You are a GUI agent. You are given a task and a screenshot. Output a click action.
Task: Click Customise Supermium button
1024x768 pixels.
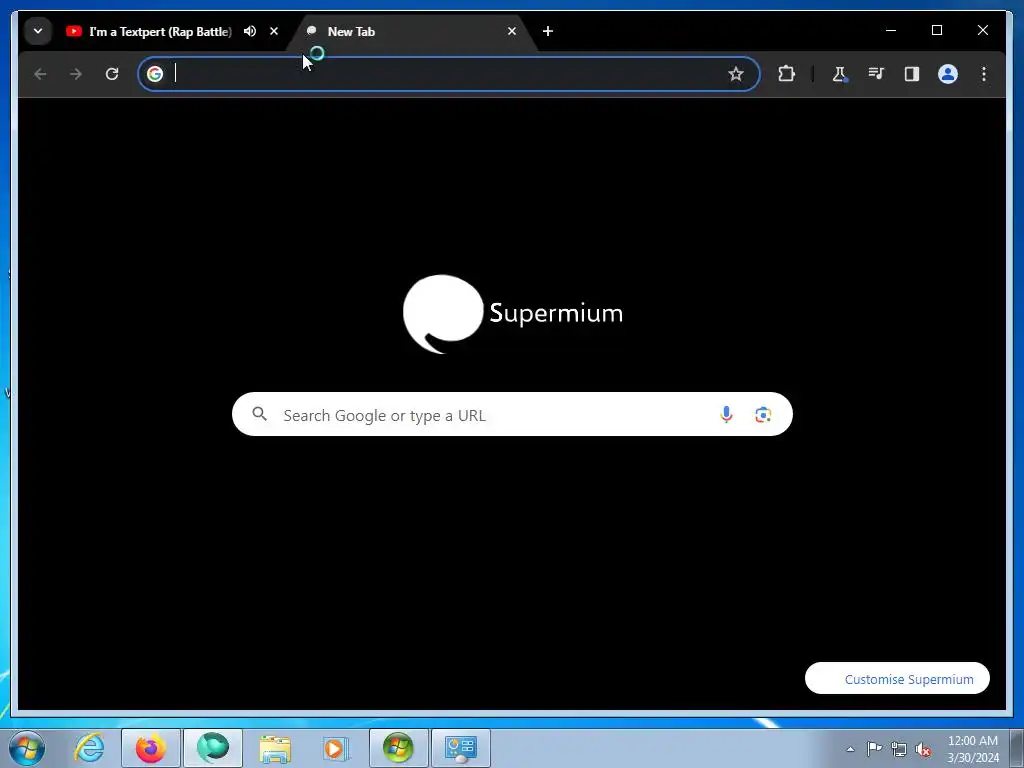tap(897, 679)
